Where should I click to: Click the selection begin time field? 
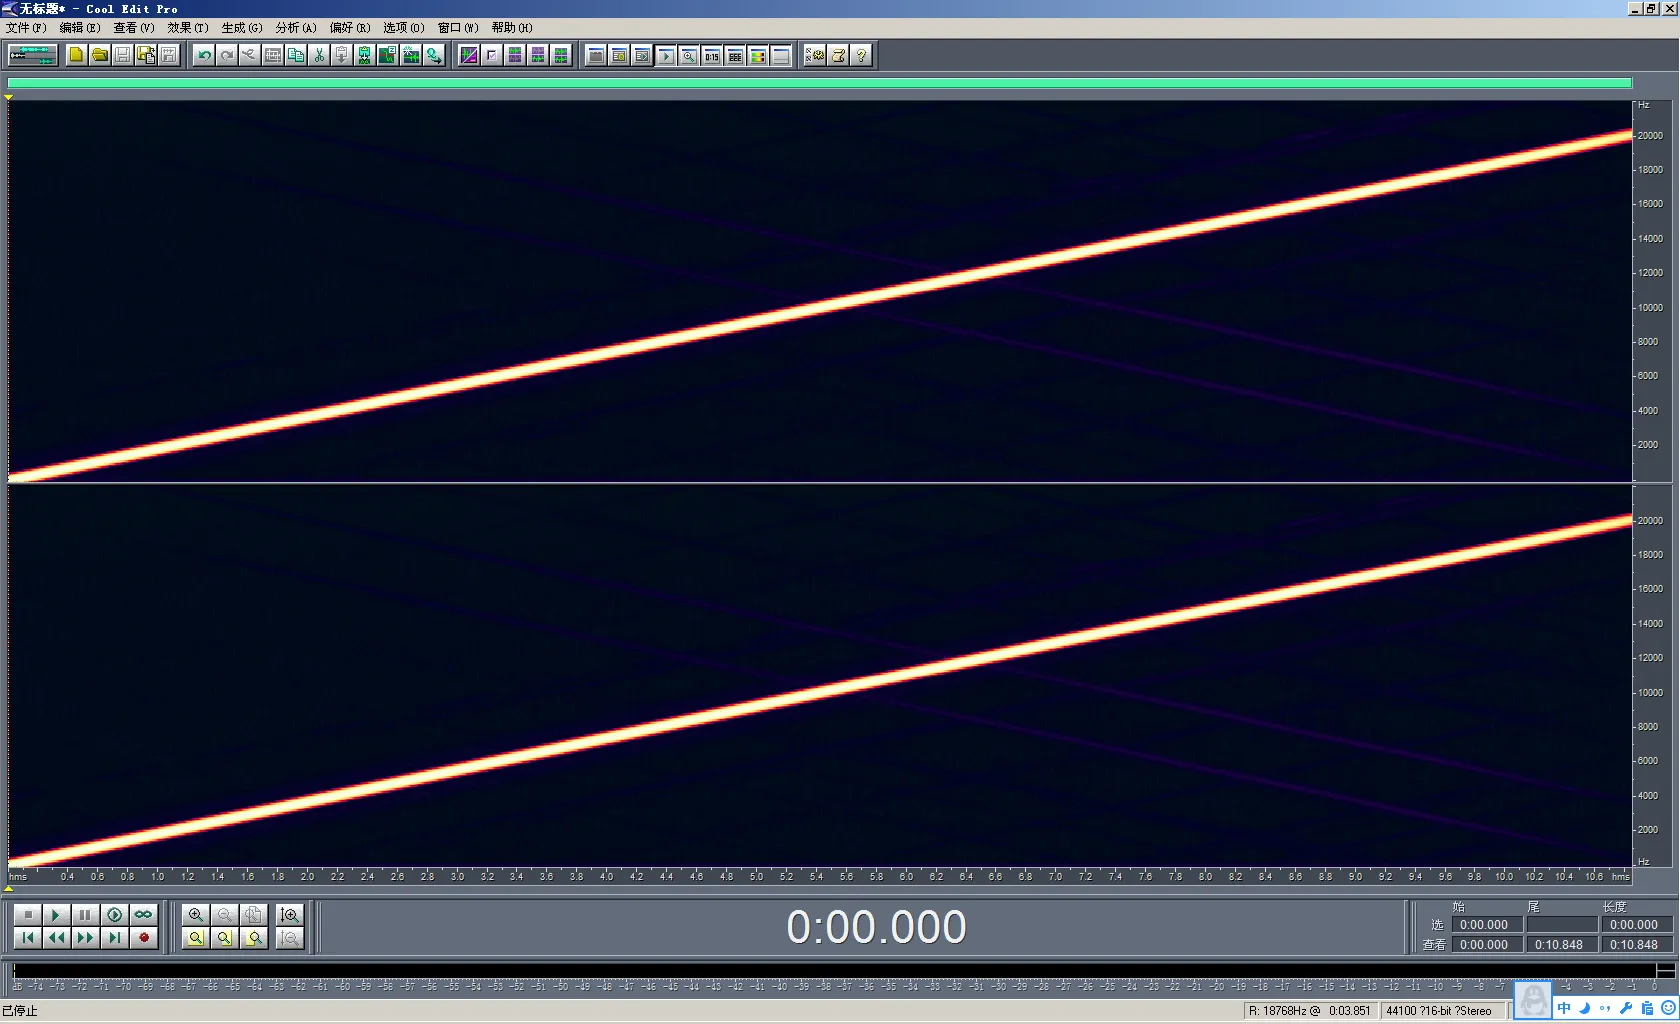(1487, 925)
